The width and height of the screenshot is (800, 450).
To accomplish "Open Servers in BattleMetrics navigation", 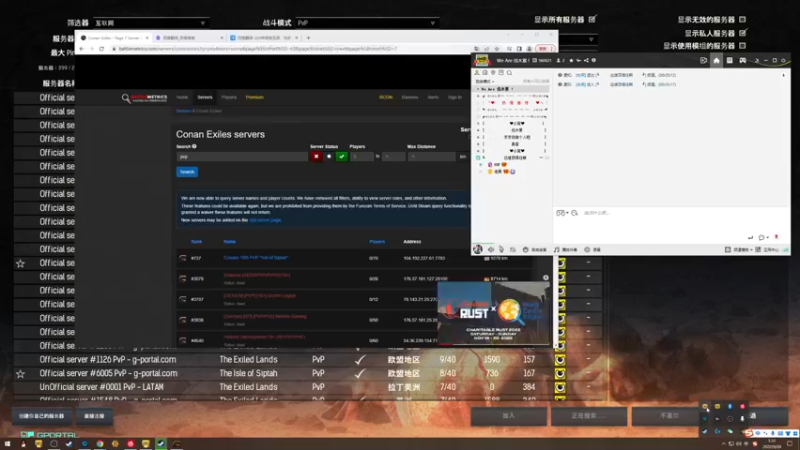I will coord(205,97).
